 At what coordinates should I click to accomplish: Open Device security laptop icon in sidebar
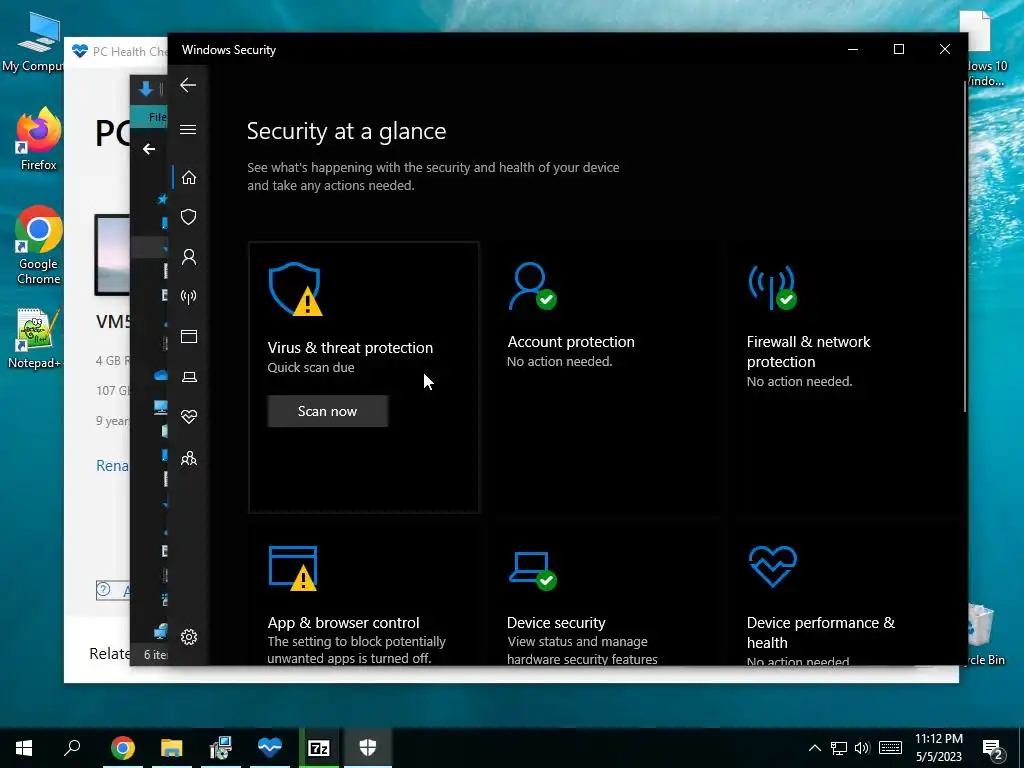pos(189,377)
